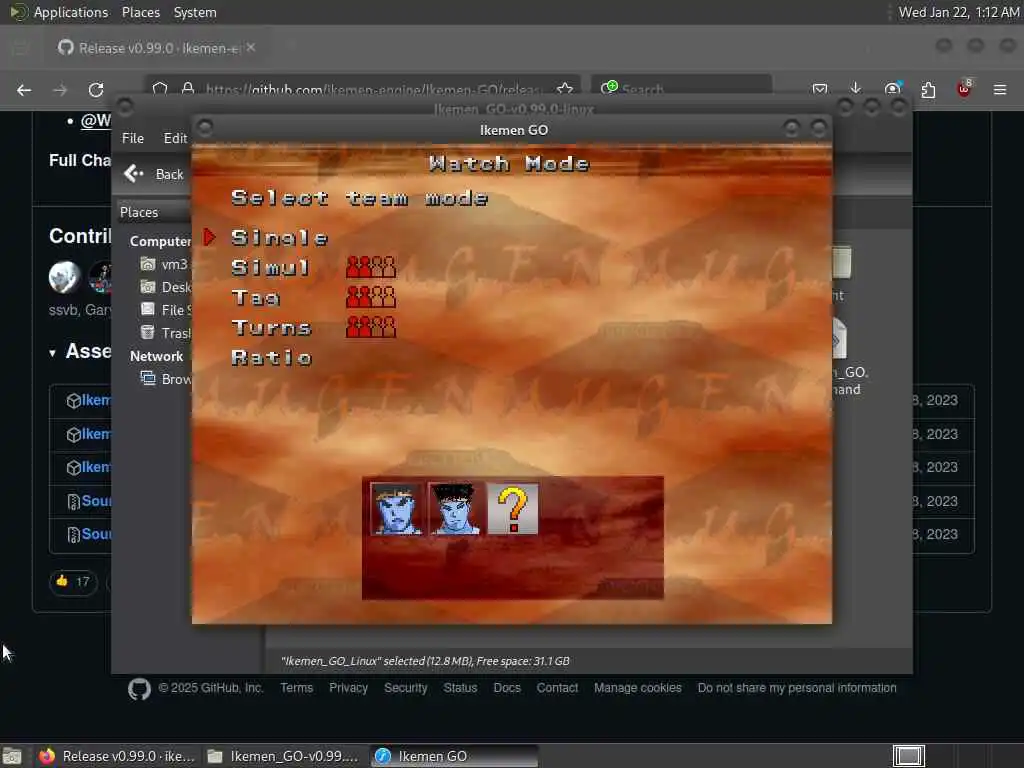Click the Tag team member count icons
This screenshot has height=768, width=1024.
(x=370, y=296)
